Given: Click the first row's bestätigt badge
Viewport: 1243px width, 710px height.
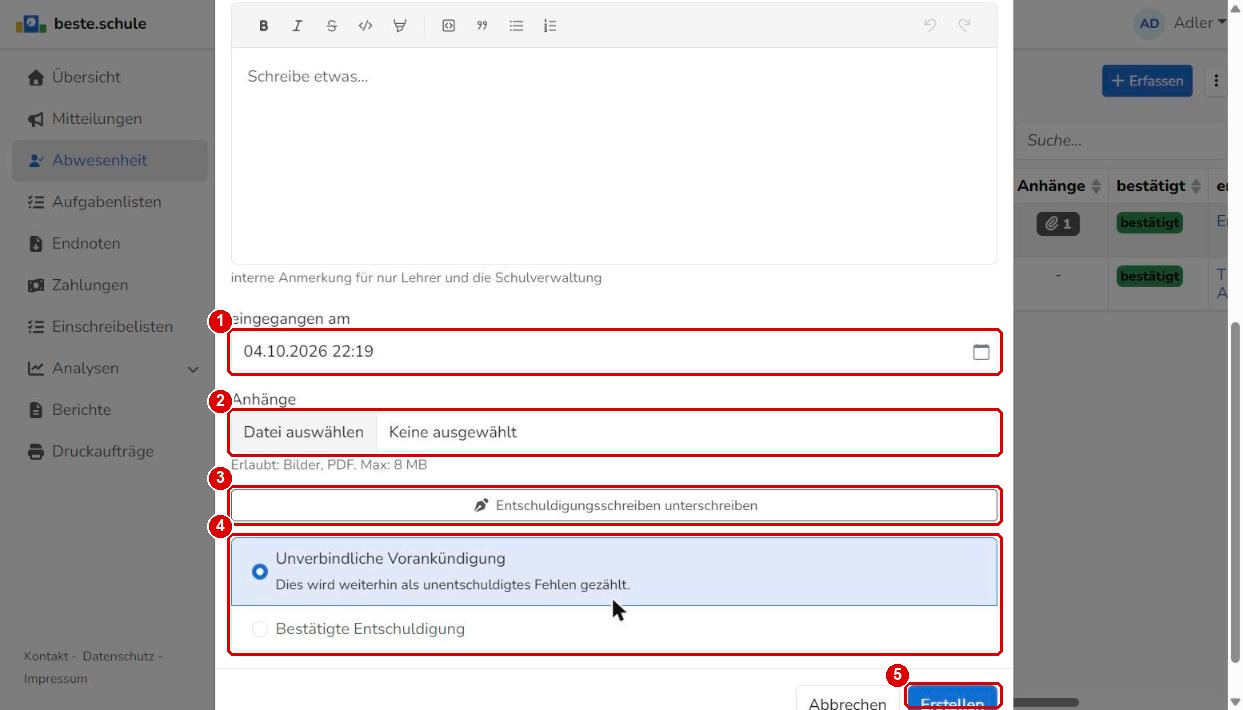Looking at the screenshot, I should click(1149, 223).
